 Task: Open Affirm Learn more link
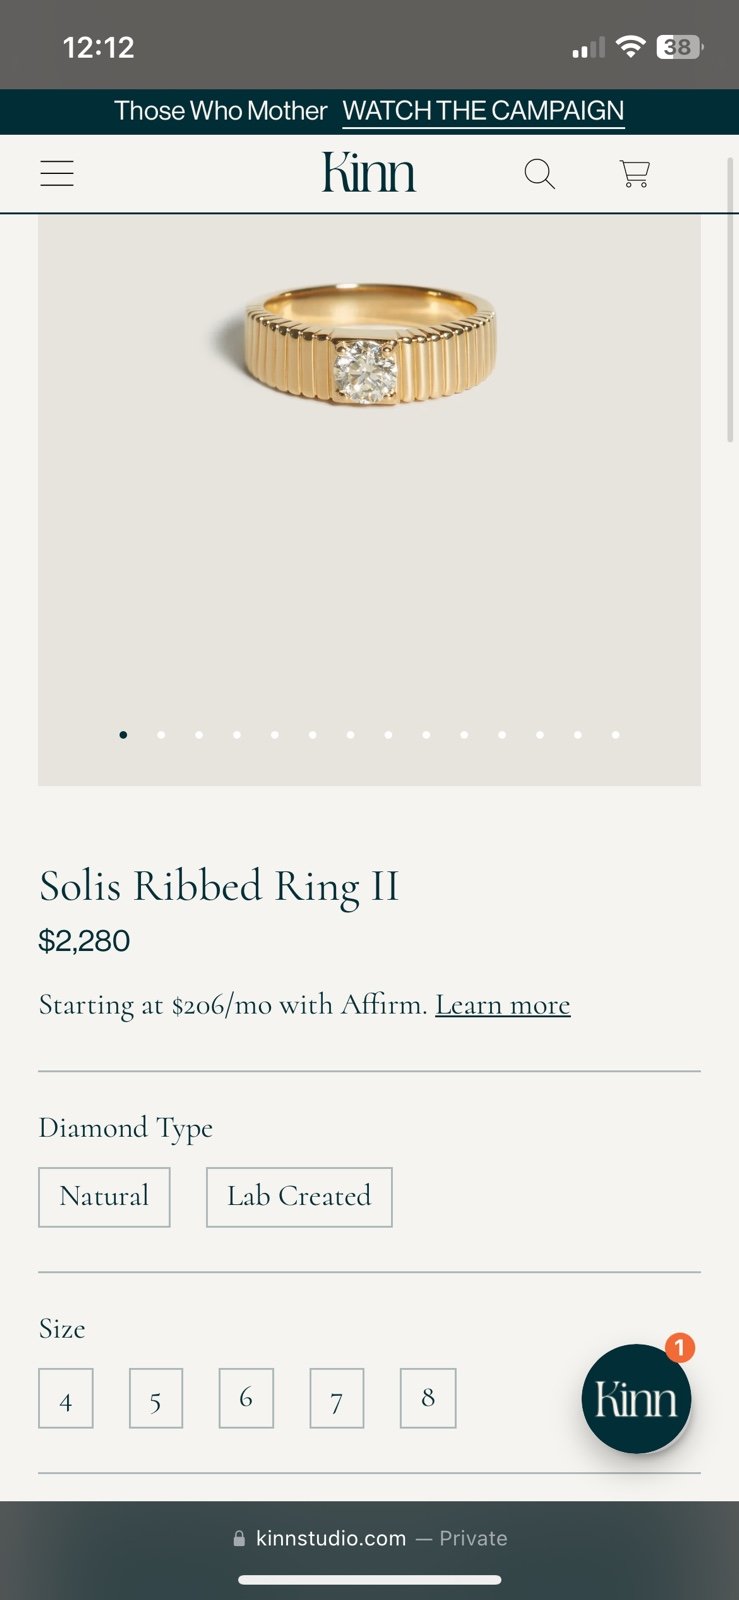[x=503, y=1005]
